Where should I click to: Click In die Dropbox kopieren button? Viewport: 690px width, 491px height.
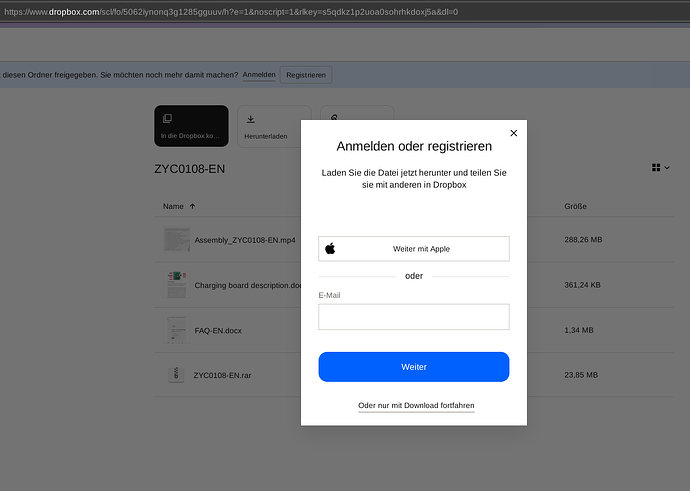pyautogui.click(x=191, y=126)
